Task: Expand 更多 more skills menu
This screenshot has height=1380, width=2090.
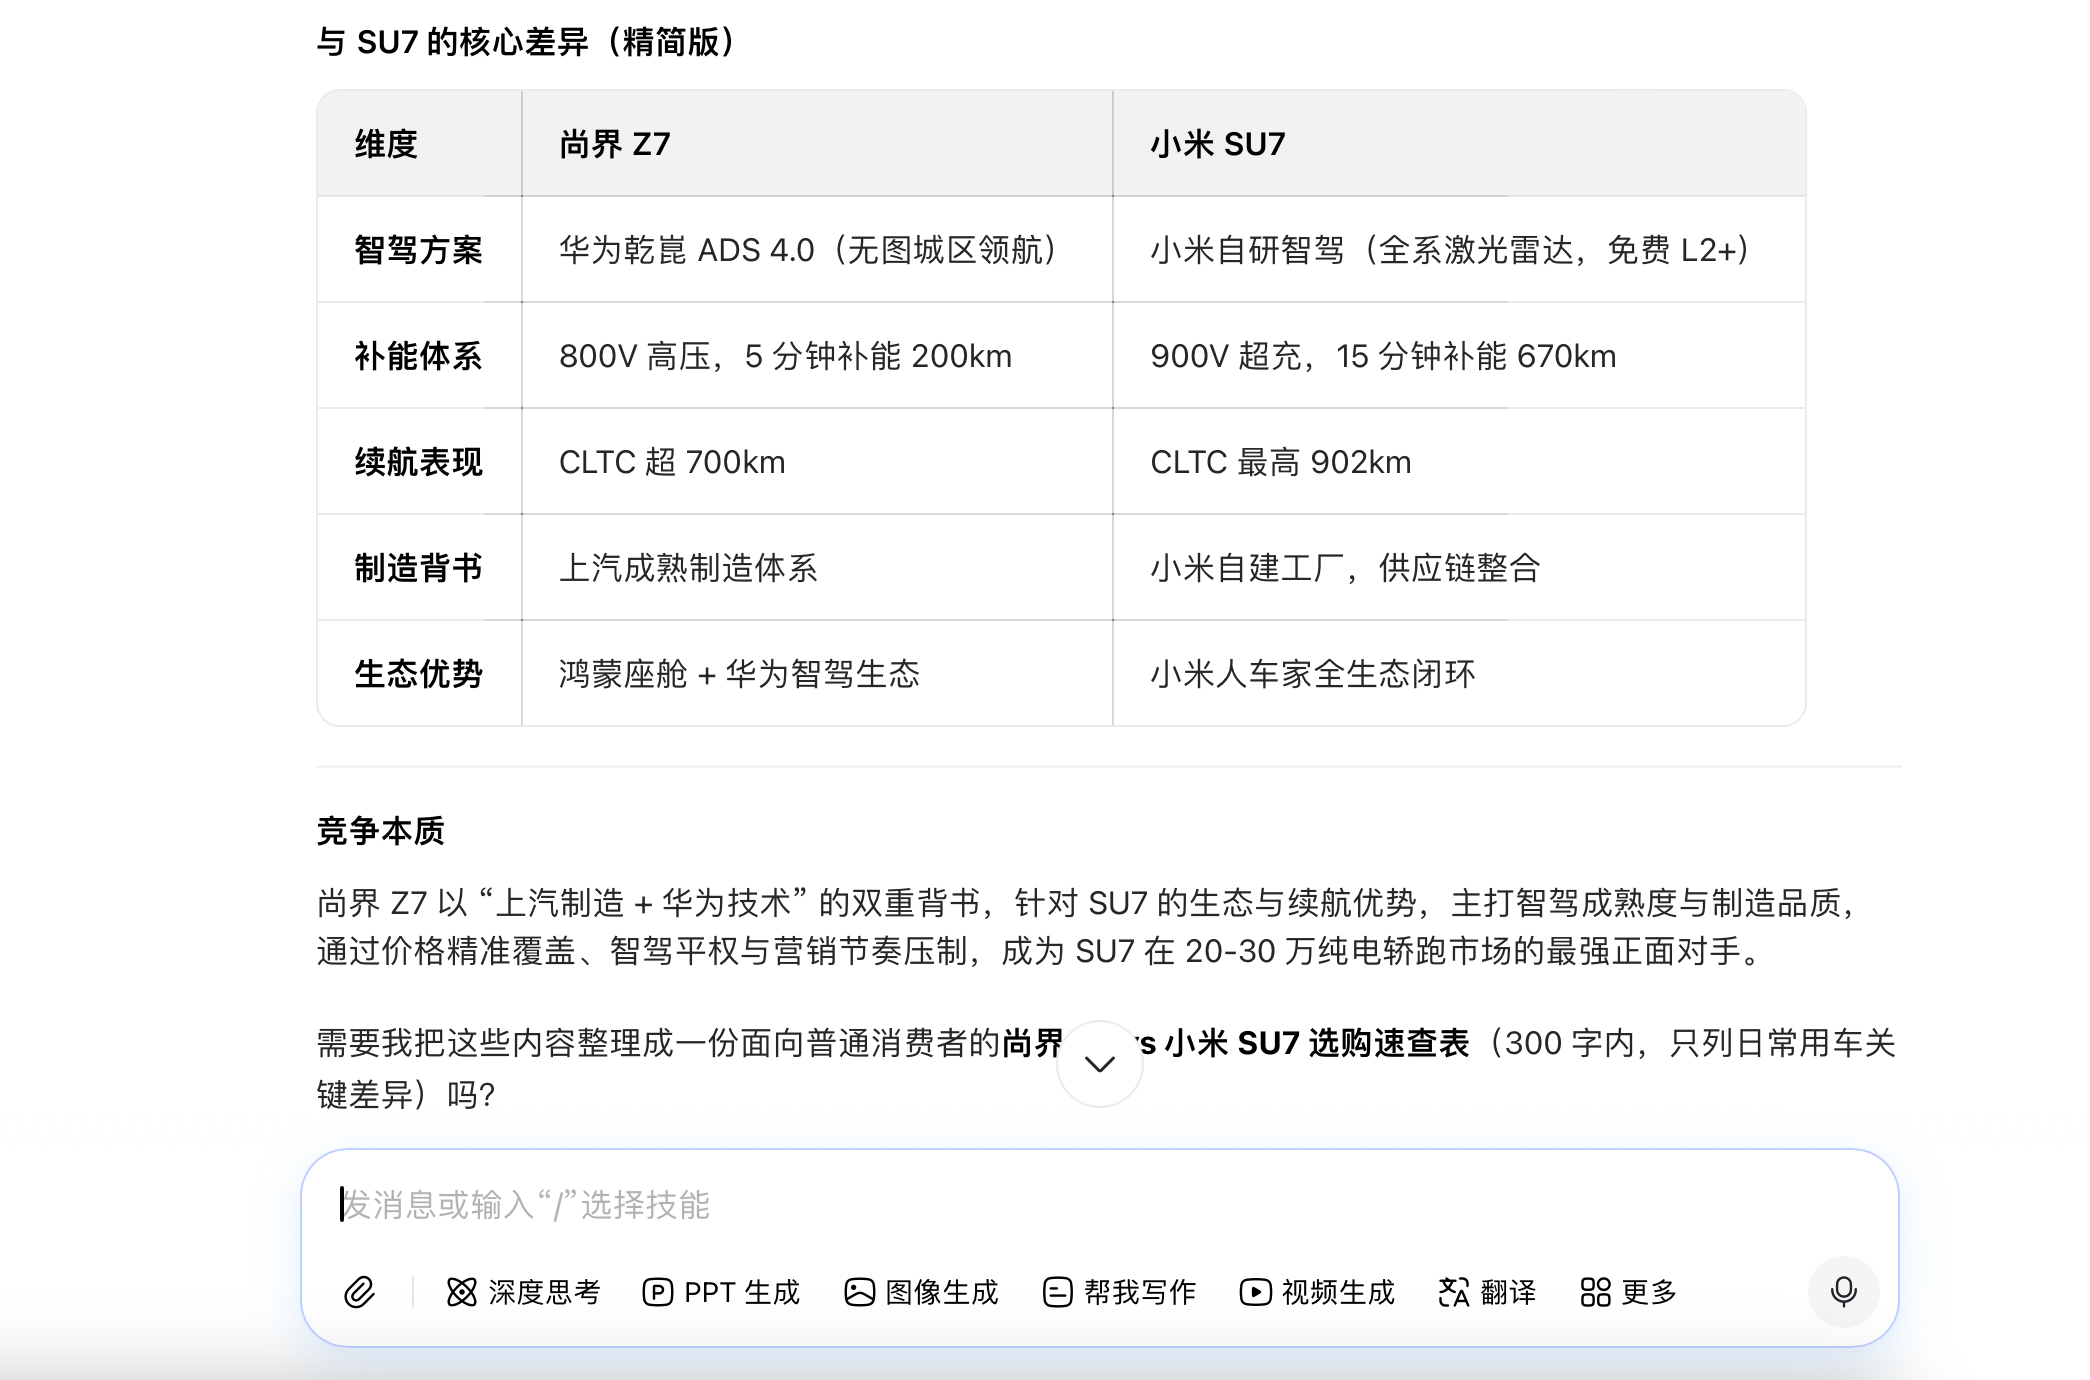Action: tap(1628, 1292)
